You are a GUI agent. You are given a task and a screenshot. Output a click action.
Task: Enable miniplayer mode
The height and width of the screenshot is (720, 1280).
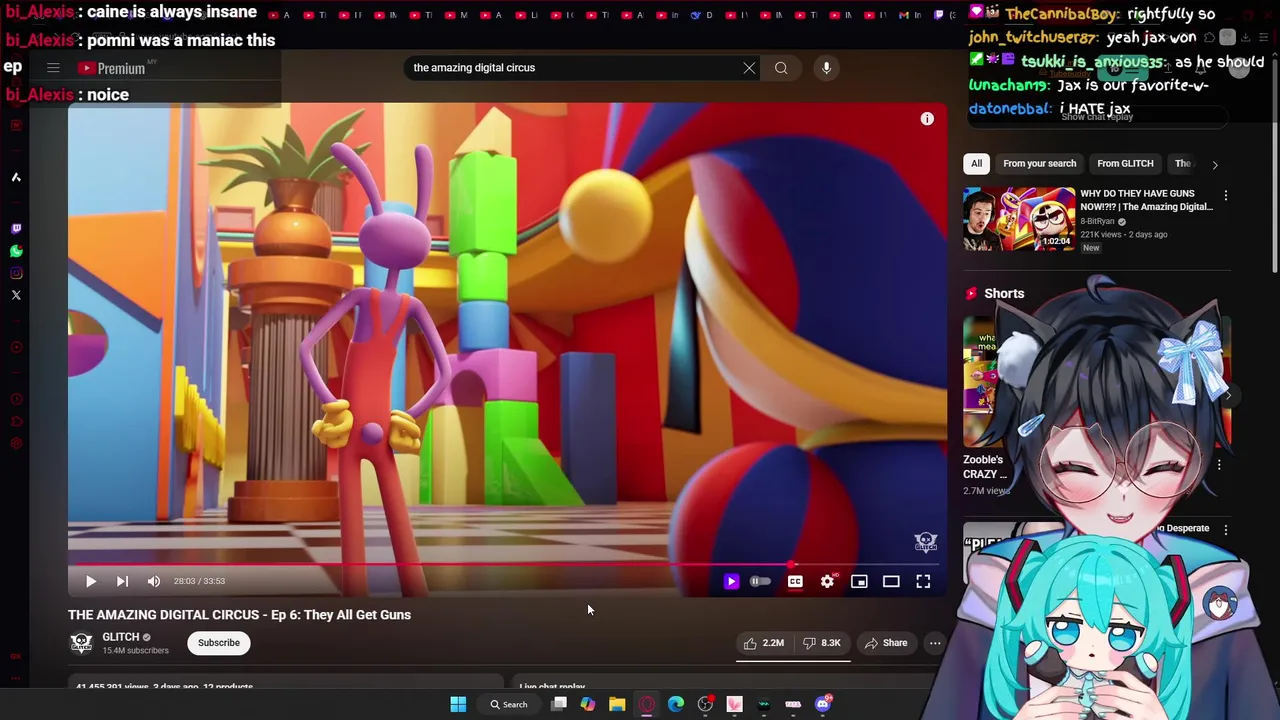[x=859, y=581]
